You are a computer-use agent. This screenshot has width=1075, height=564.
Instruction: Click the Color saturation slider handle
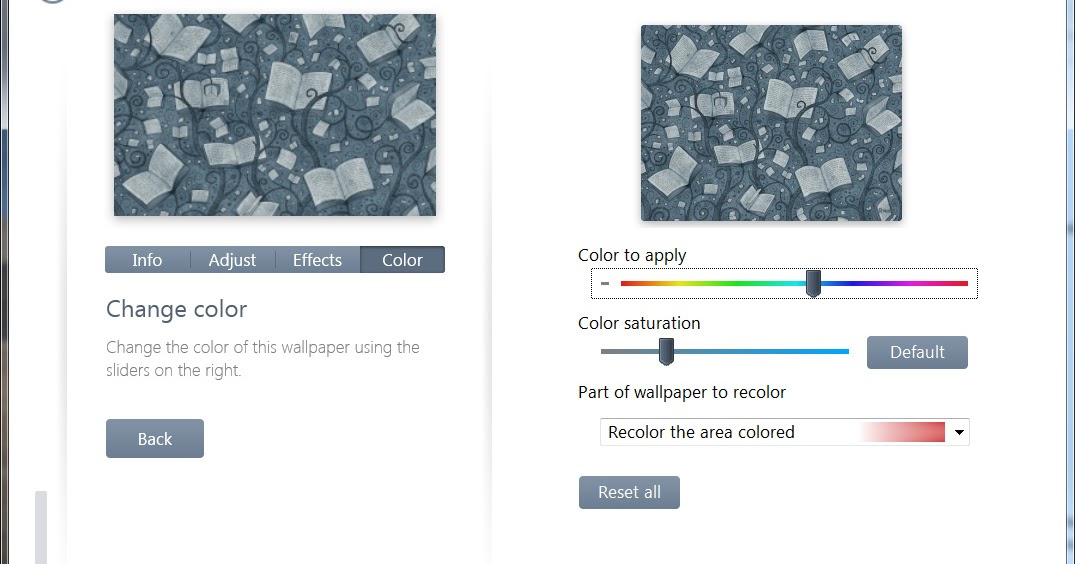pos(666,352)
